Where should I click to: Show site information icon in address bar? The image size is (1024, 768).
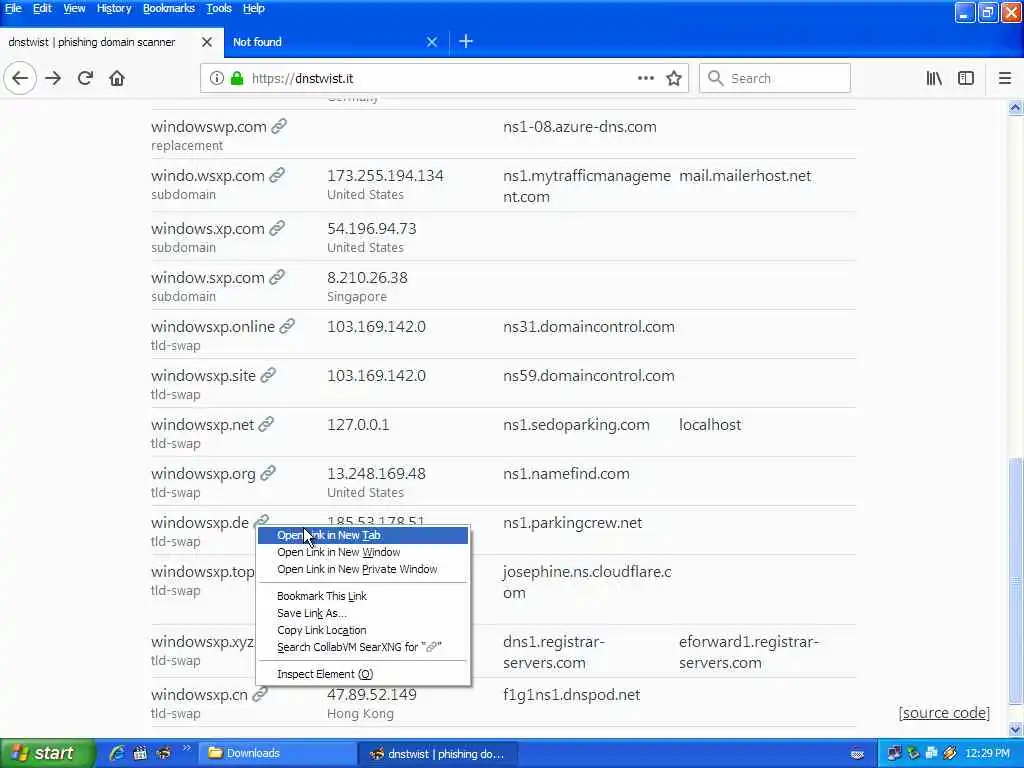(217, 78)
